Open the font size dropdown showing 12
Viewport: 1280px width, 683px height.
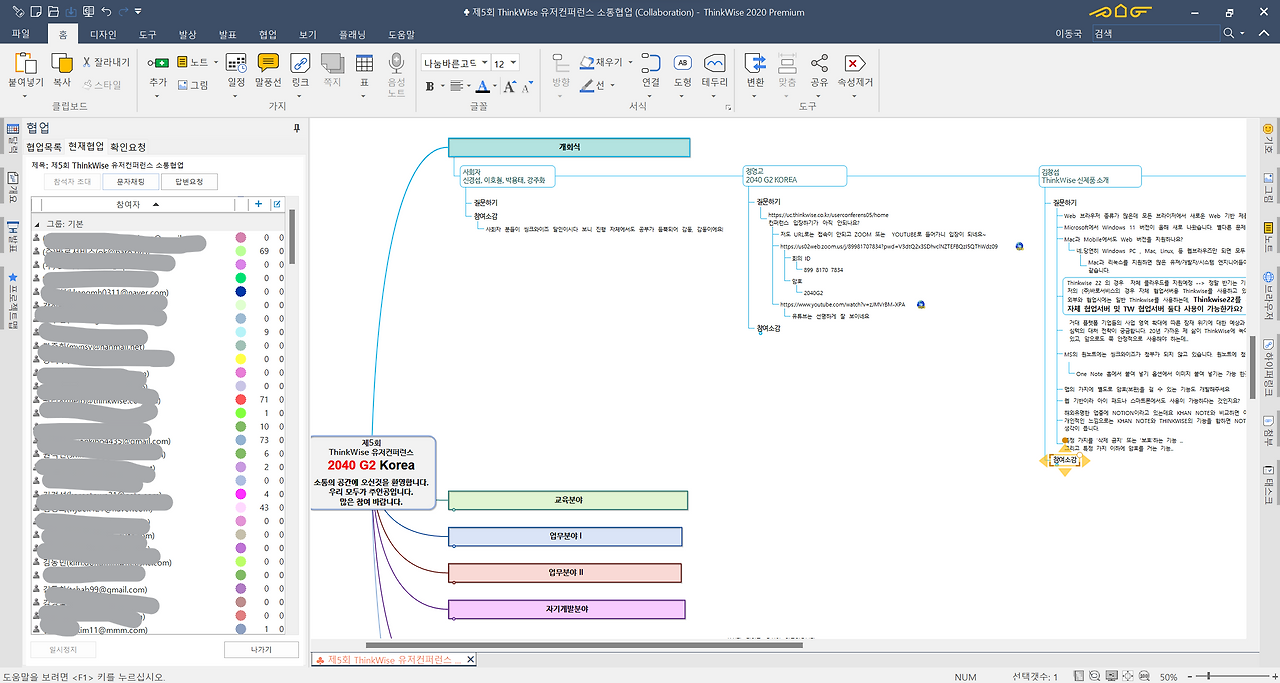pyautogui.click(x=512, y=62)
